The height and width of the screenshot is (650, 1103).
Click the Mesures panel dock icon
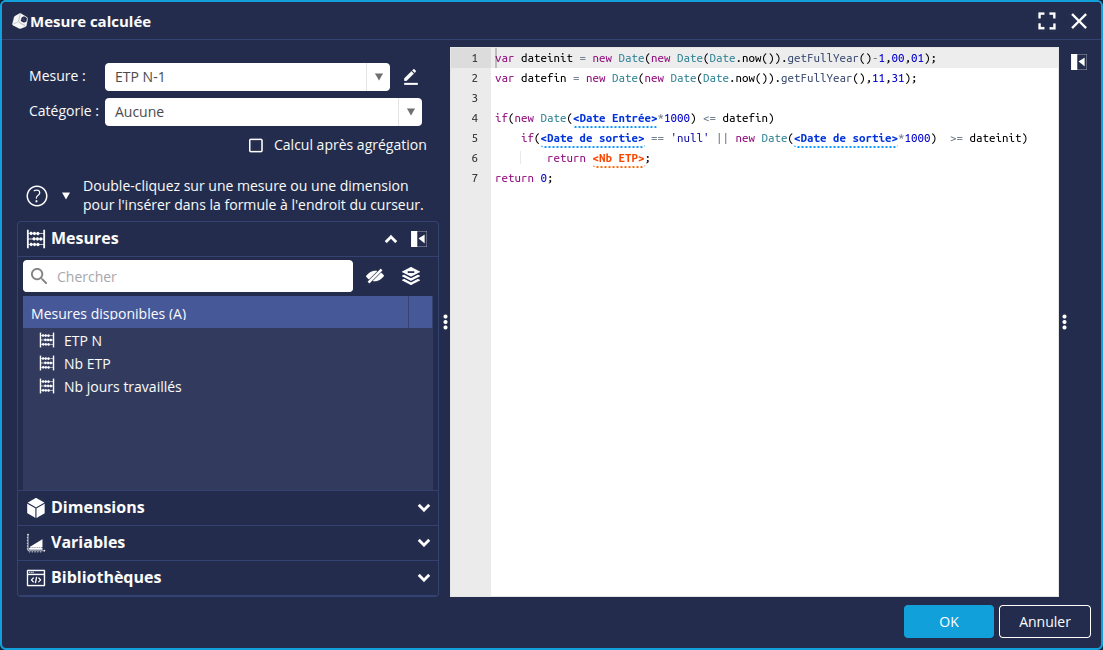tap(419, 239)
